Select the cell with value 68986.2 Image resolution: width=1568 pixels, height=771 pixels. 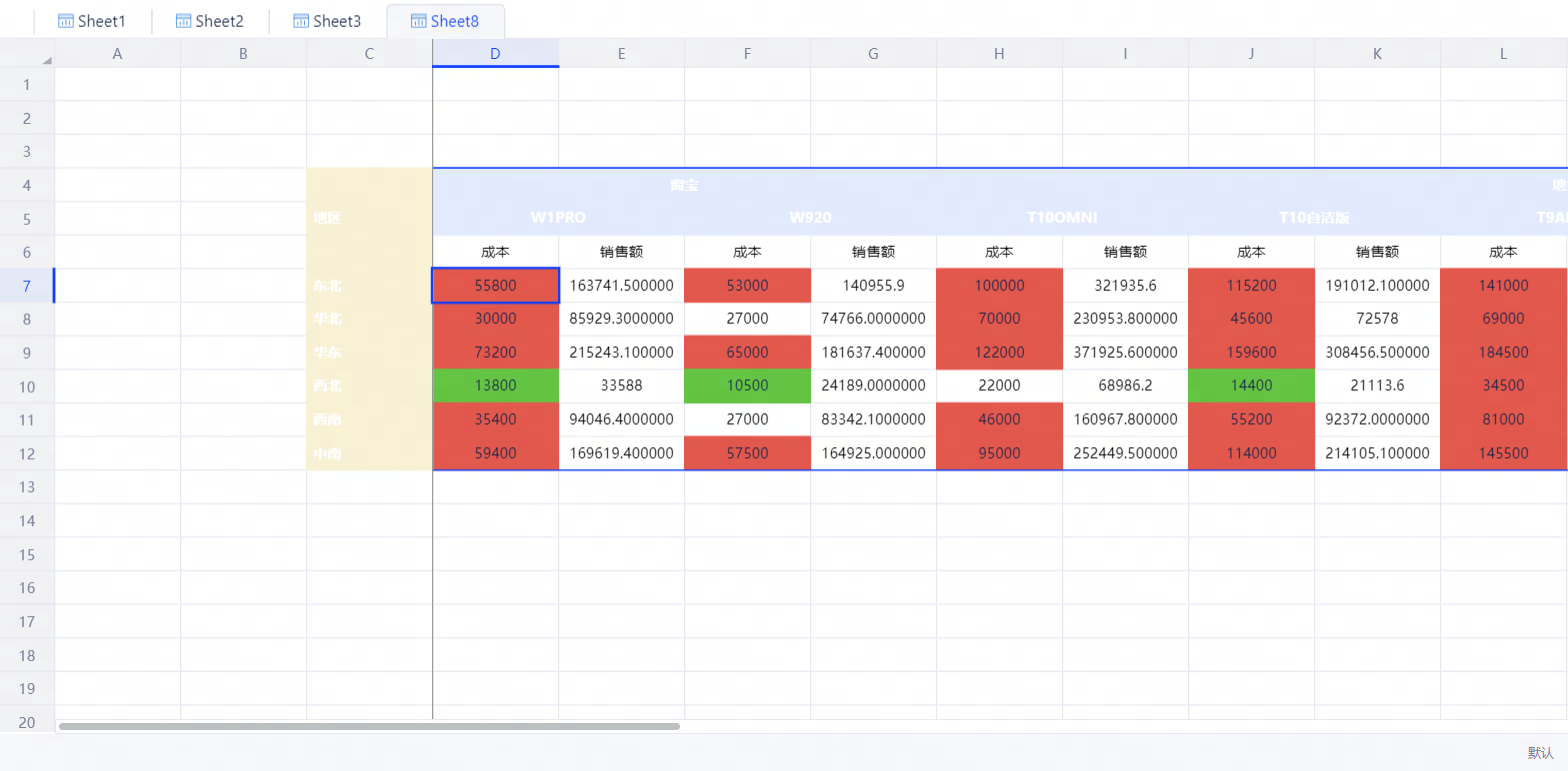pos(1125,385)
